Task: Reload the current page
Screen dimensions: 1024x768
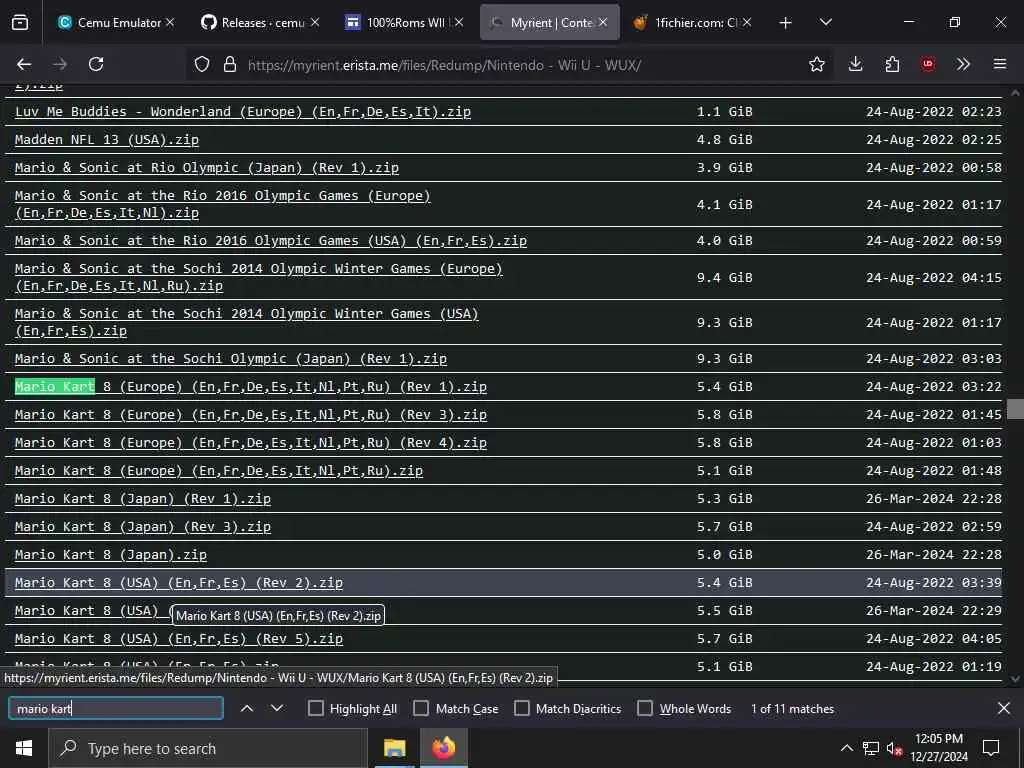Action: 96,64
